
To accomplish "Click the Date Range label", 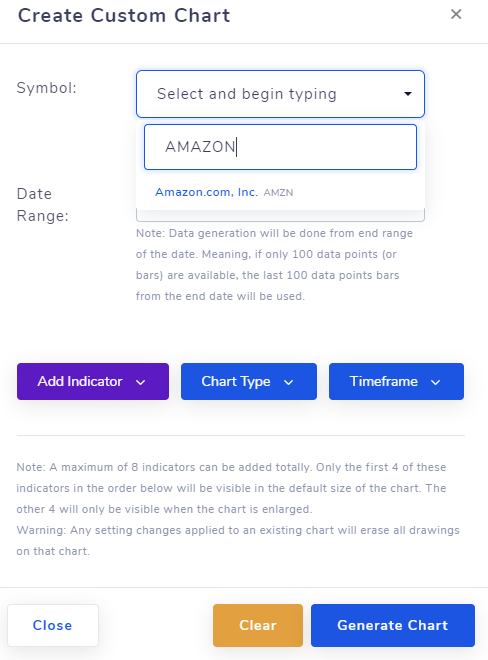I will pyautogui.click(x=43, y=205).
